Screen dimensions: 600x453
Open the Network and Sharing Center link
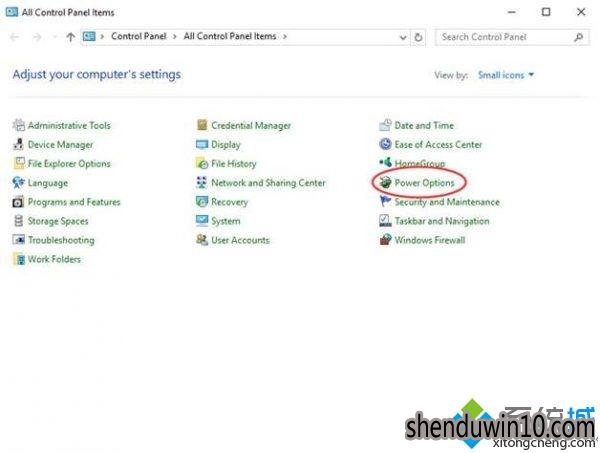(x=268, y=183)
